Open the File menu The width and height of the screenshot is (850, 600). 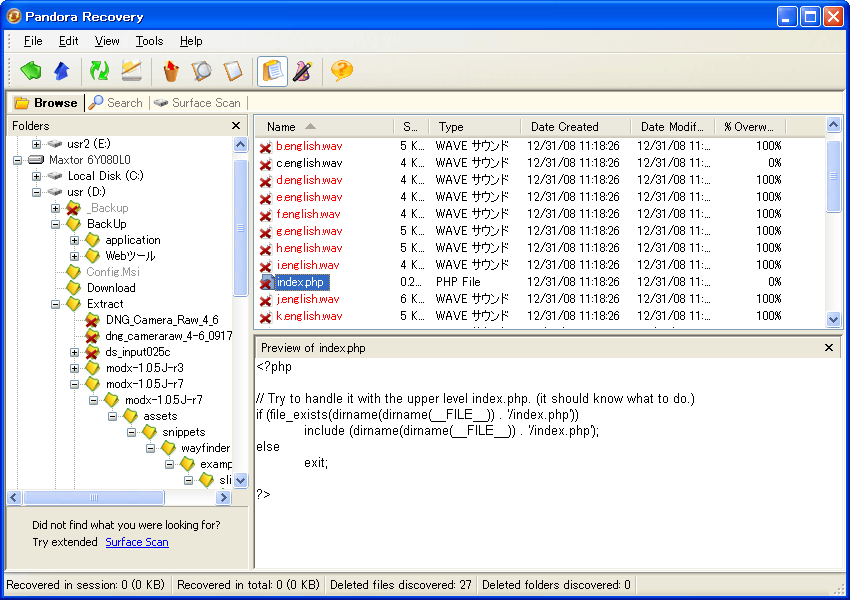coord(33,41)
